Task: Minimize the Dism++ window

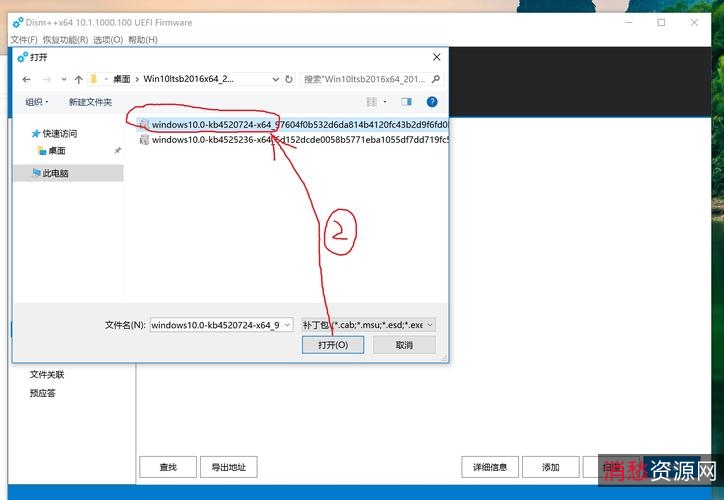Action: coord(629,22)
